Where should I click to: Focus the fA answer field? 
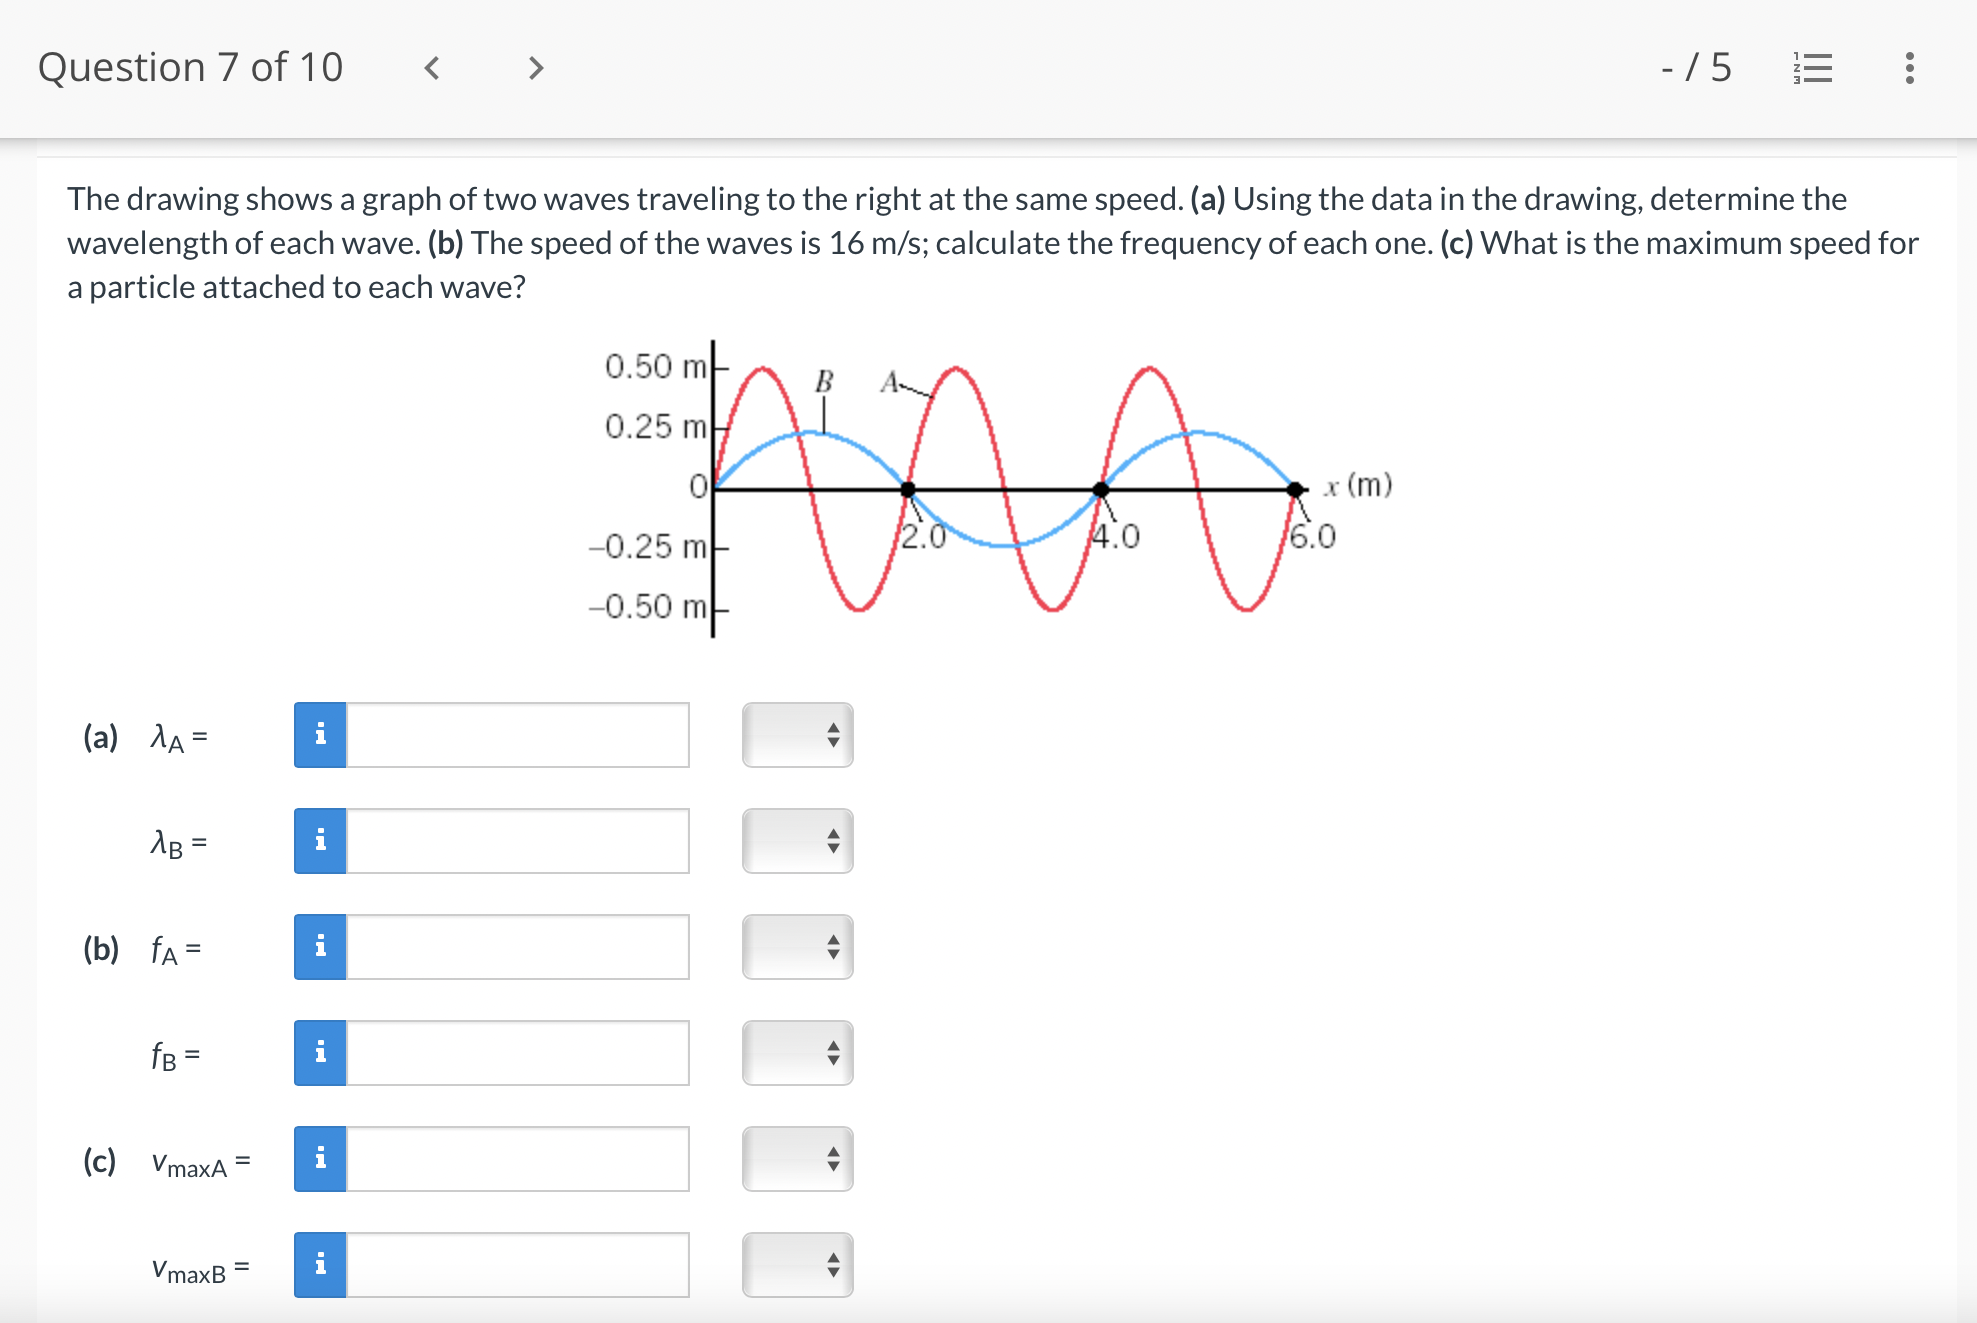(x=517, y=947)
